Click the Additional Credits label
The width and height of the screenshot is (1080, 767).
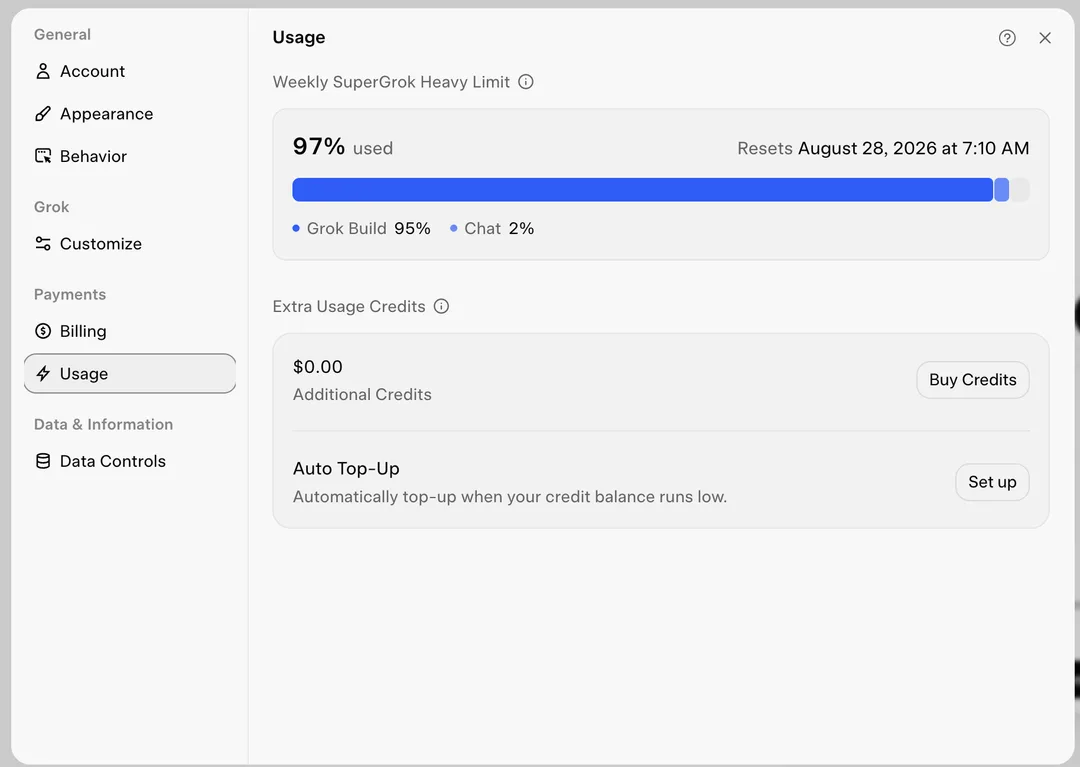pos(362,395)
